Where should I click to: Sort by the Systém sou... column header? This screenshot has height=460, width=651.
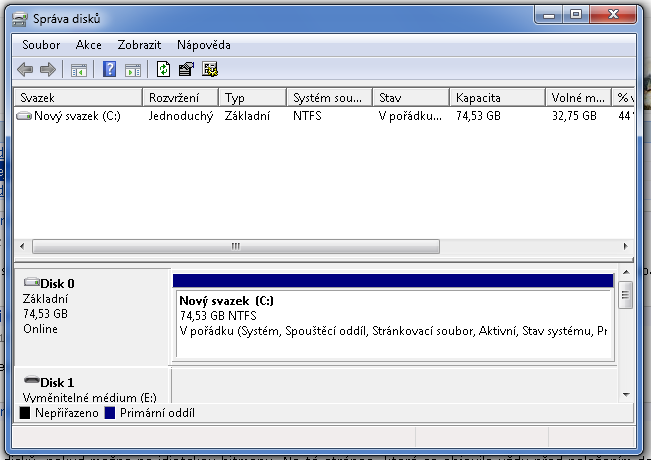pos(330,98)
